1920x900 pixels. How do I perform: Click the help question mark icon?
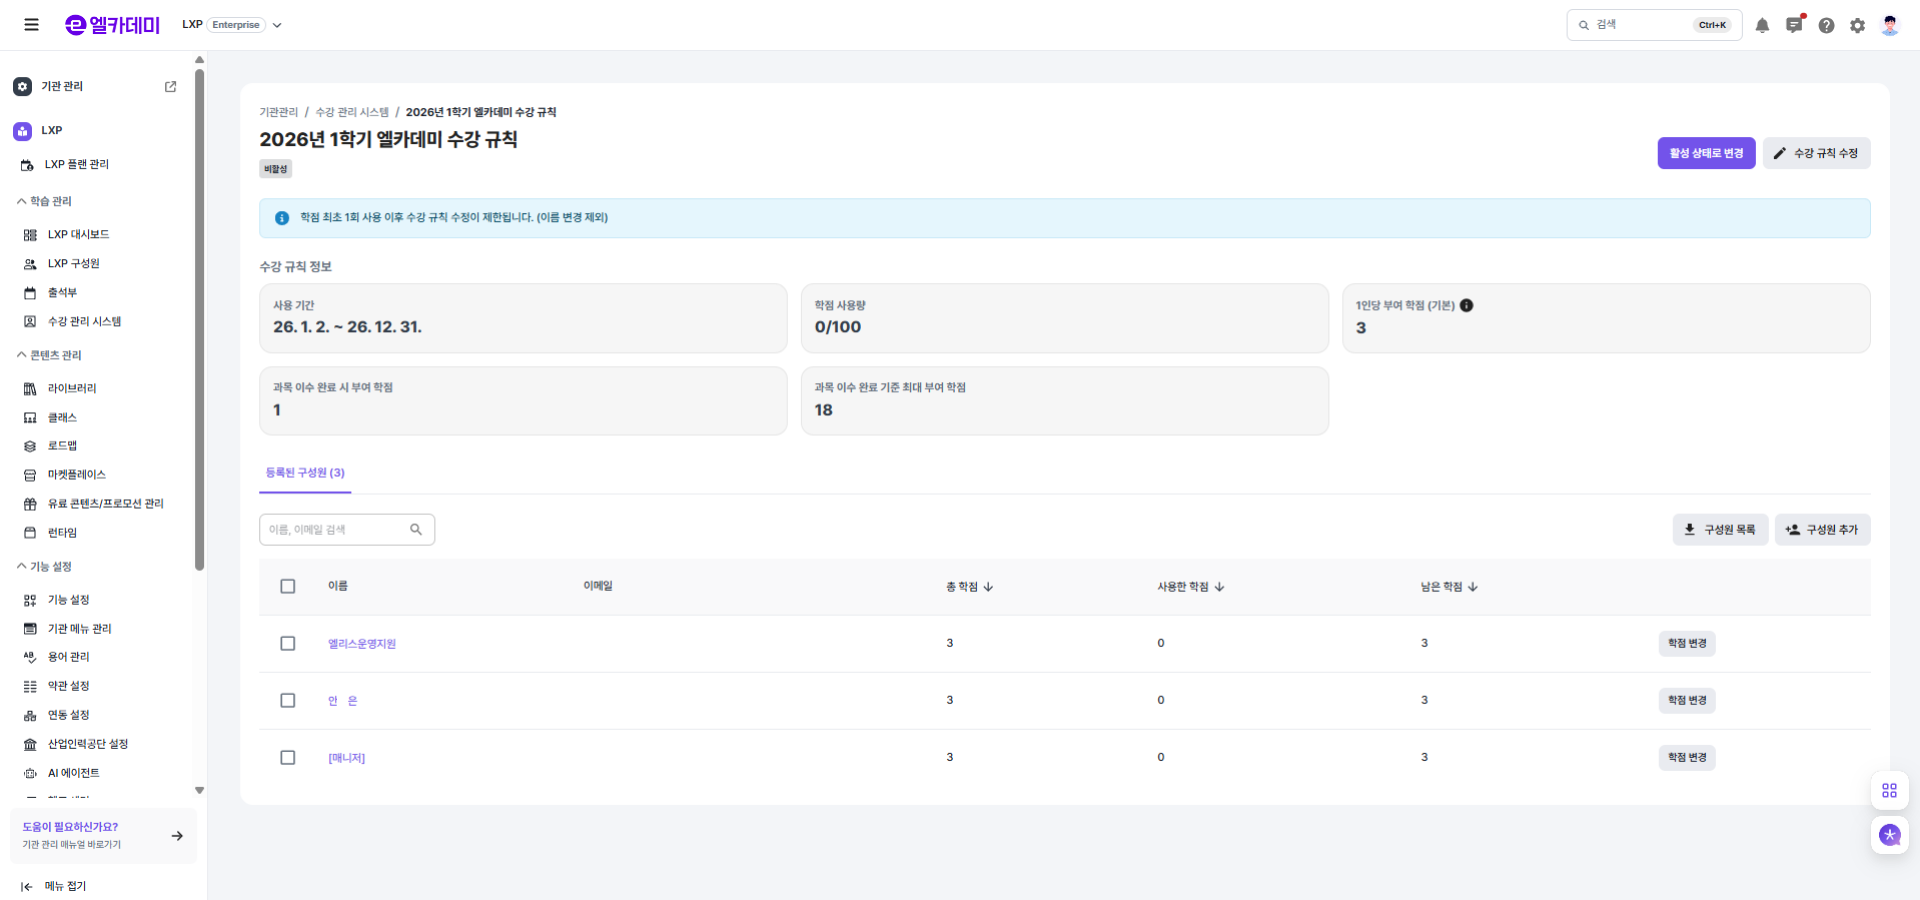pos(1826,25)
